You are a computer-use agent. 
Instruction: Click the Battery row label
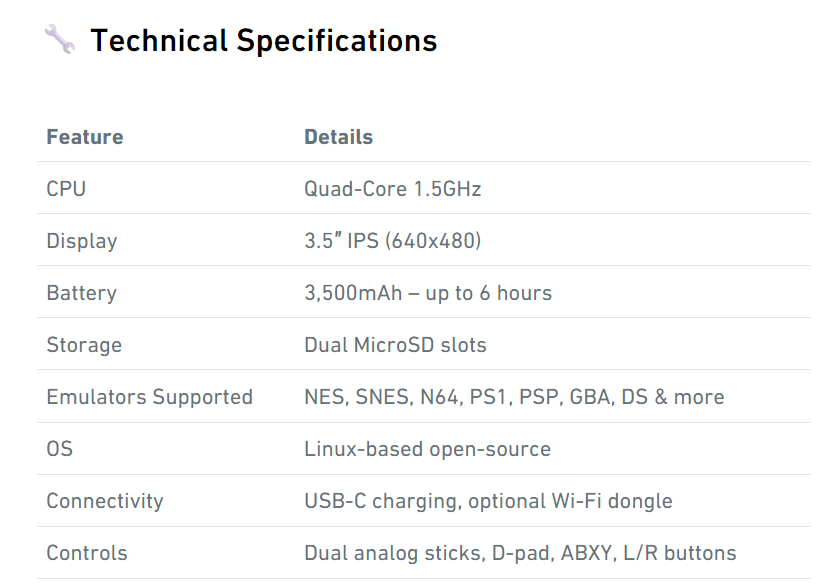(82, 294)
